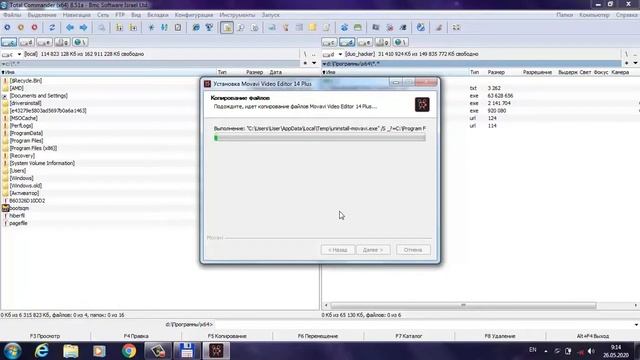Image resolution: width=640 pixels, height=360 pixels.
Task: Go forward with the blue right arrow
Action: pos(84,27)
